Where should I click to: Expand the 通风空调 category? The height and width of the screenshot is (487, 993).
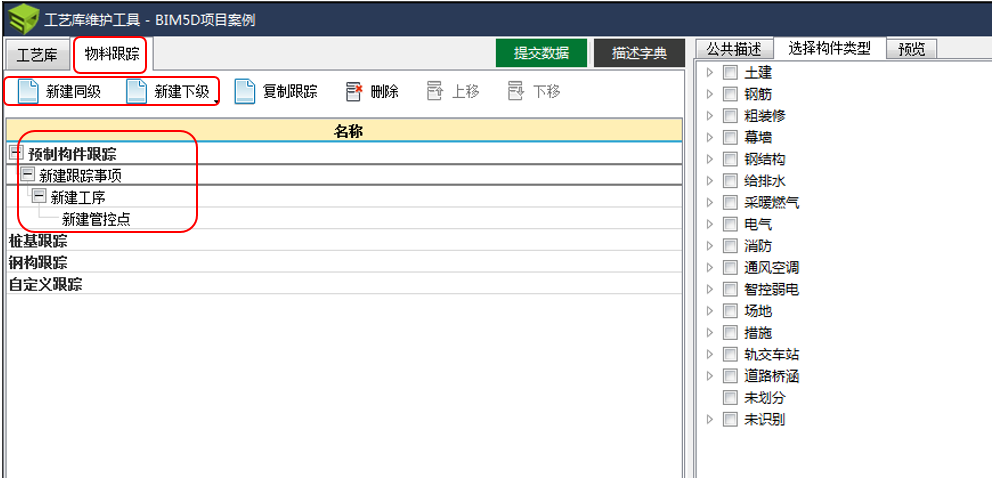[709, 268]
